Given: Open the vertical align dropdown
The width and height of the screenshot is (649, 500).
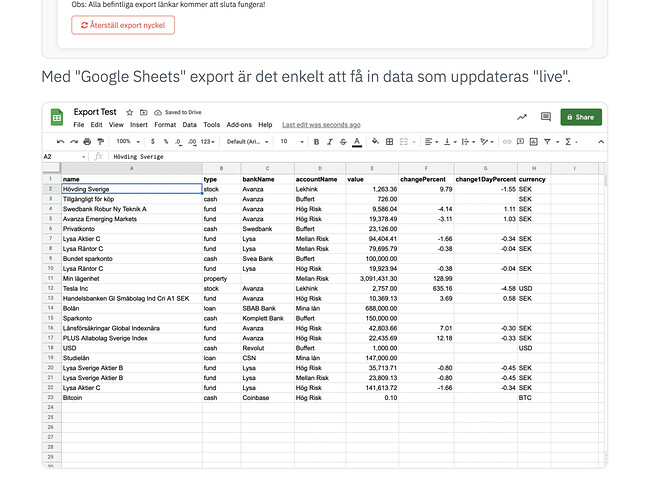Looking at the screenshot, I should (450, 142).
